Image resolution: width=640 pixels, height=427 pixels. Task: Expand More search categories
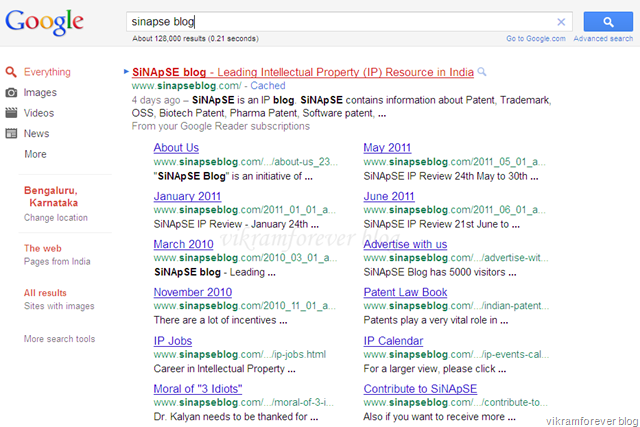point(36,154)
